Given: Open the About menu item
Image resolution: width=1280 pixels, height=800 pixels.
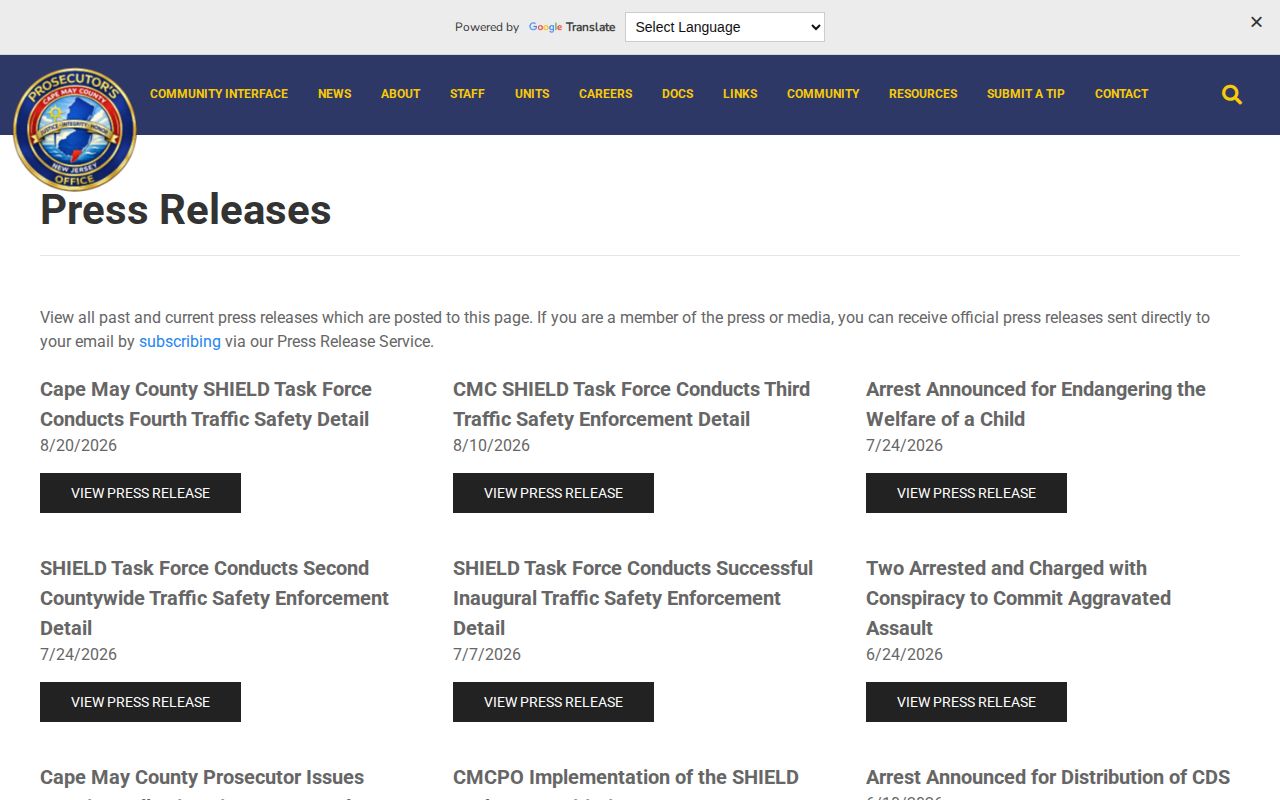Looking at the screenshot, I should (400, 94).
